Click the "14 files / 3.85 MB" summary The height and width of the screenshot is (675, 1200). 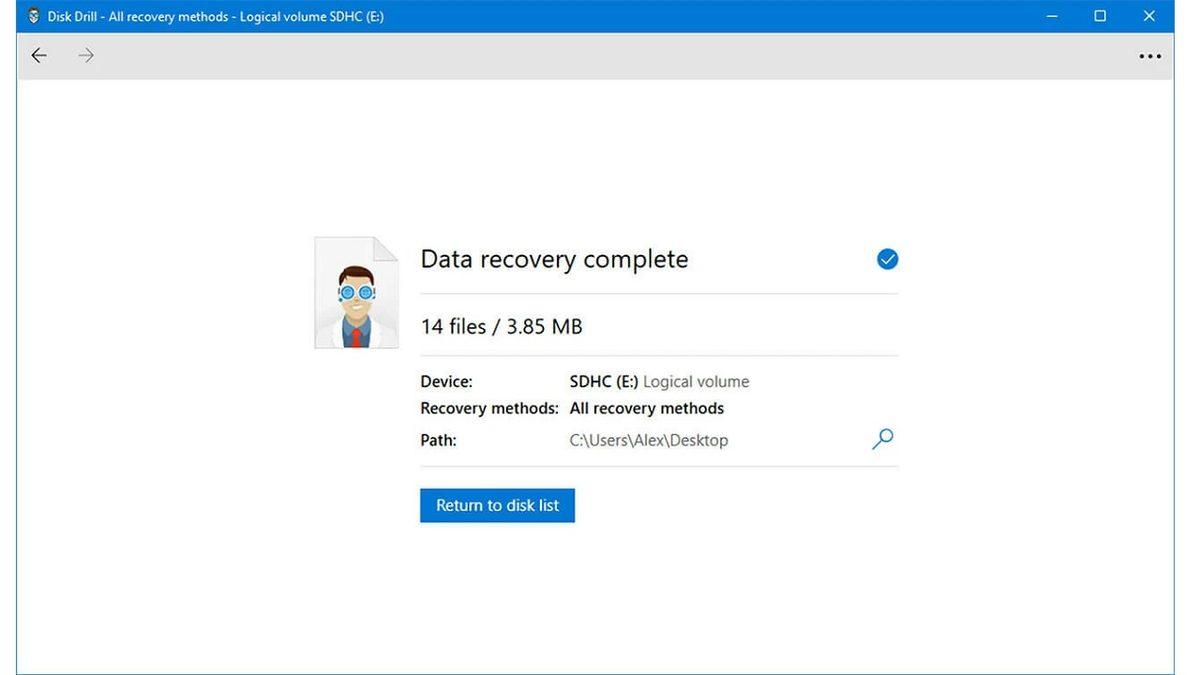501,326
